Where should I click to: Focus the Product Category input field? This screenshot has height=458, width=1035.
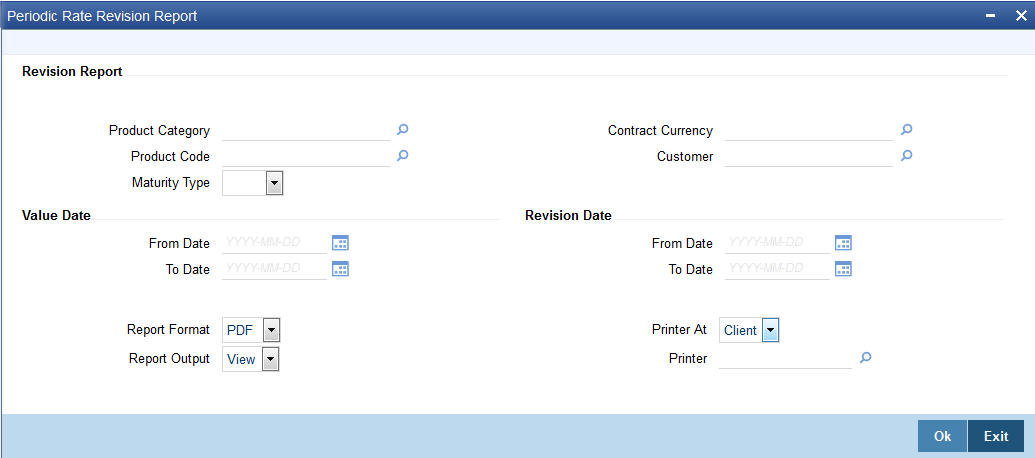[306, 131]
